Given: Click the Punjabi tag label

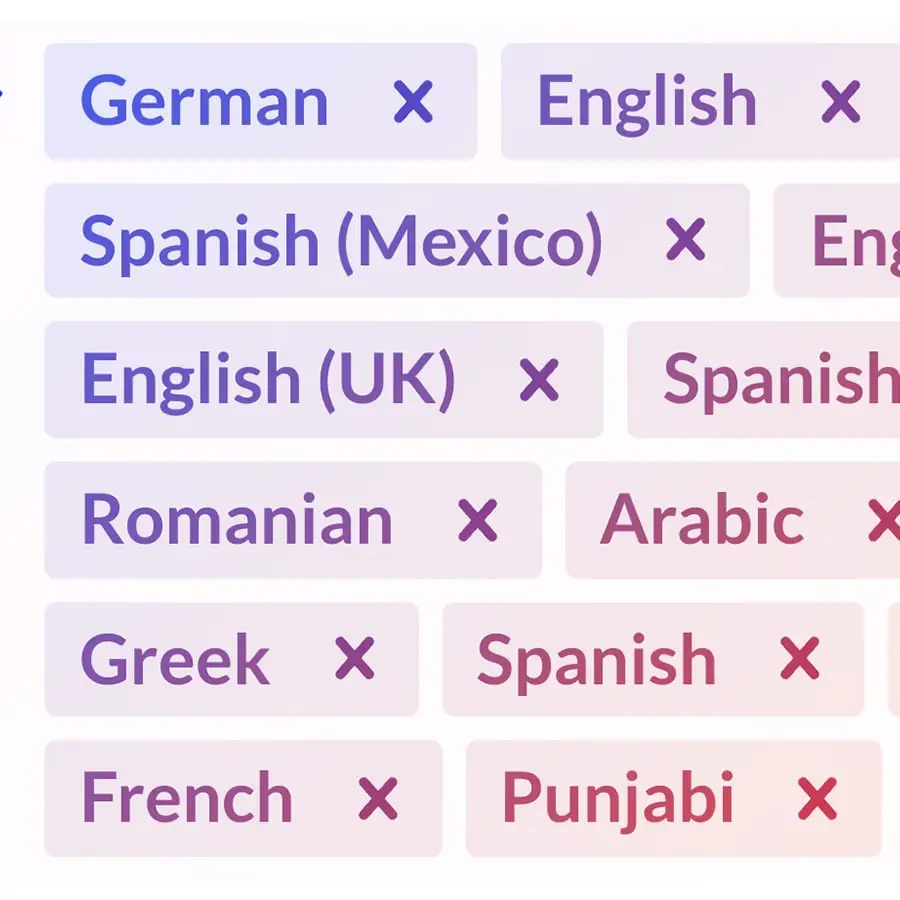Looking at the screenshot, I should [618, 800].
